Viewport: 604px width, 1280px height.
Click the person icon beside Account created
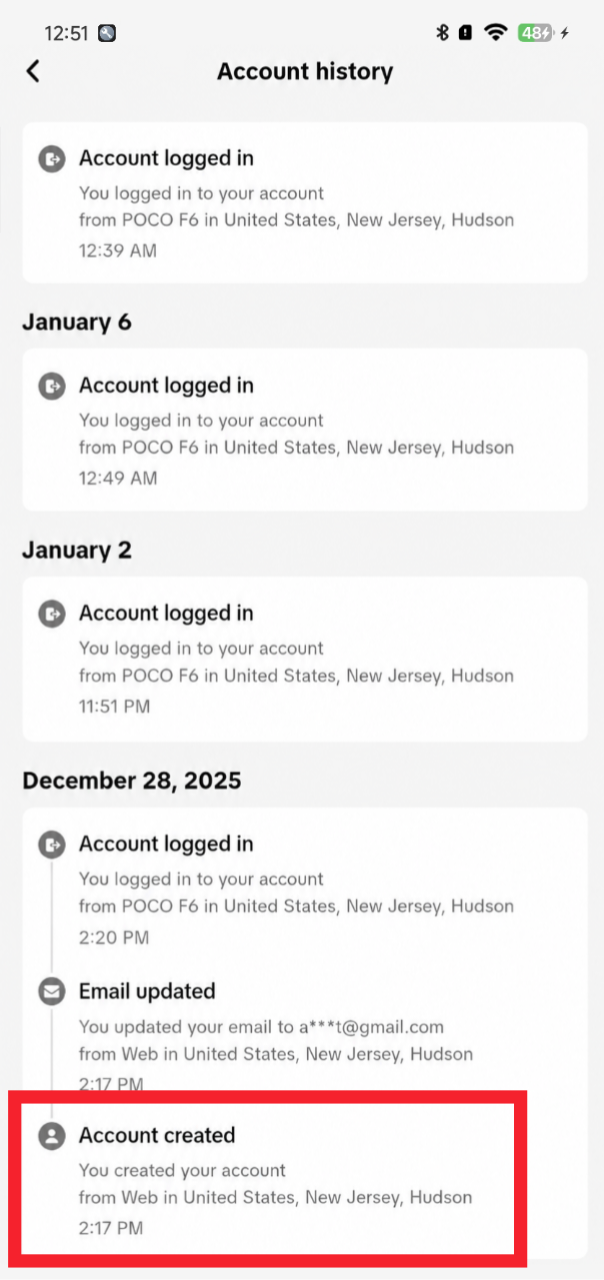point(52,1135)
